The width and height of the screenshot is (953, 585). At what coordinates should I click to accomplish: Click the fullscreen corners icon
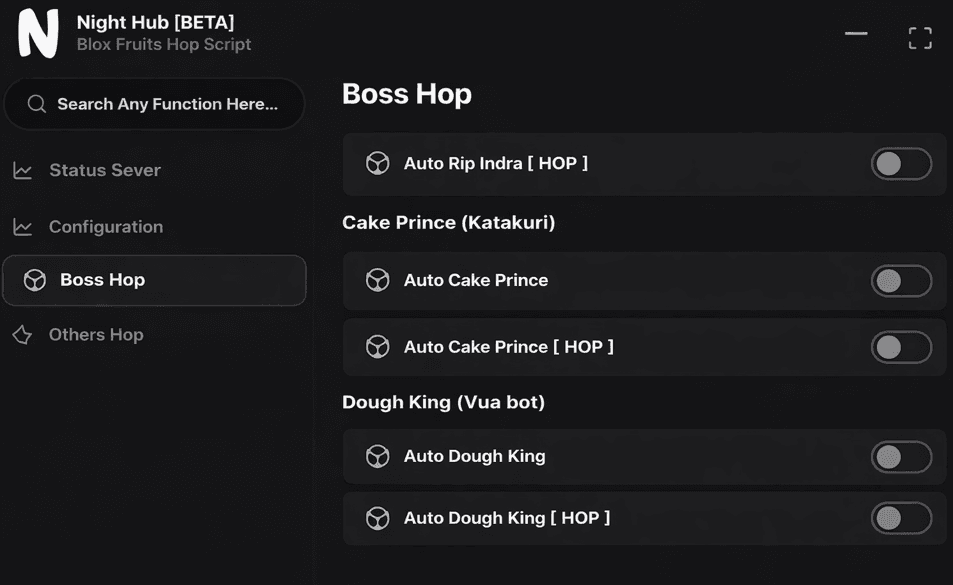(920, 38)
